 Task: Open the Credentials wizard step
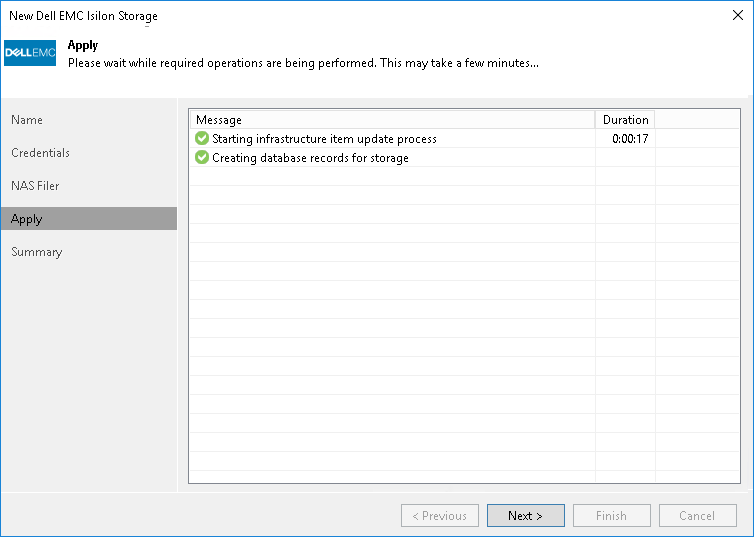pyautogui.click(x=40, y=153)
